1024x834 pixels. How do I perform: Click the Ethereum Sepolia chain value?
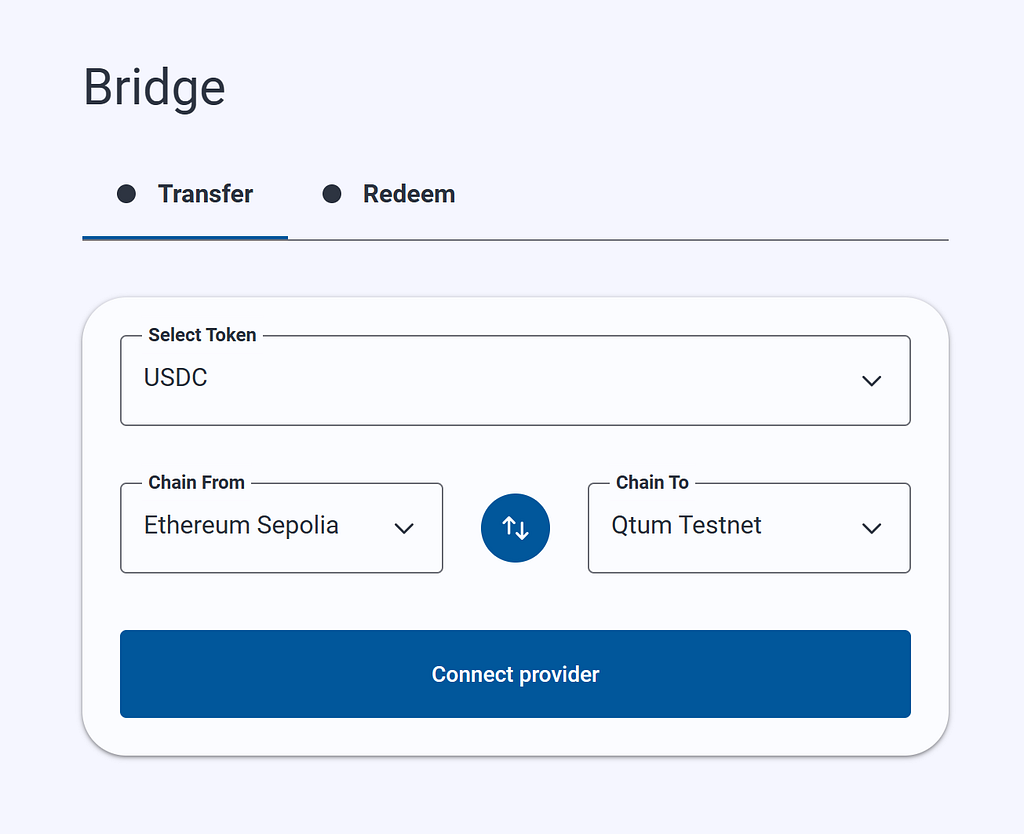point(241,526)
